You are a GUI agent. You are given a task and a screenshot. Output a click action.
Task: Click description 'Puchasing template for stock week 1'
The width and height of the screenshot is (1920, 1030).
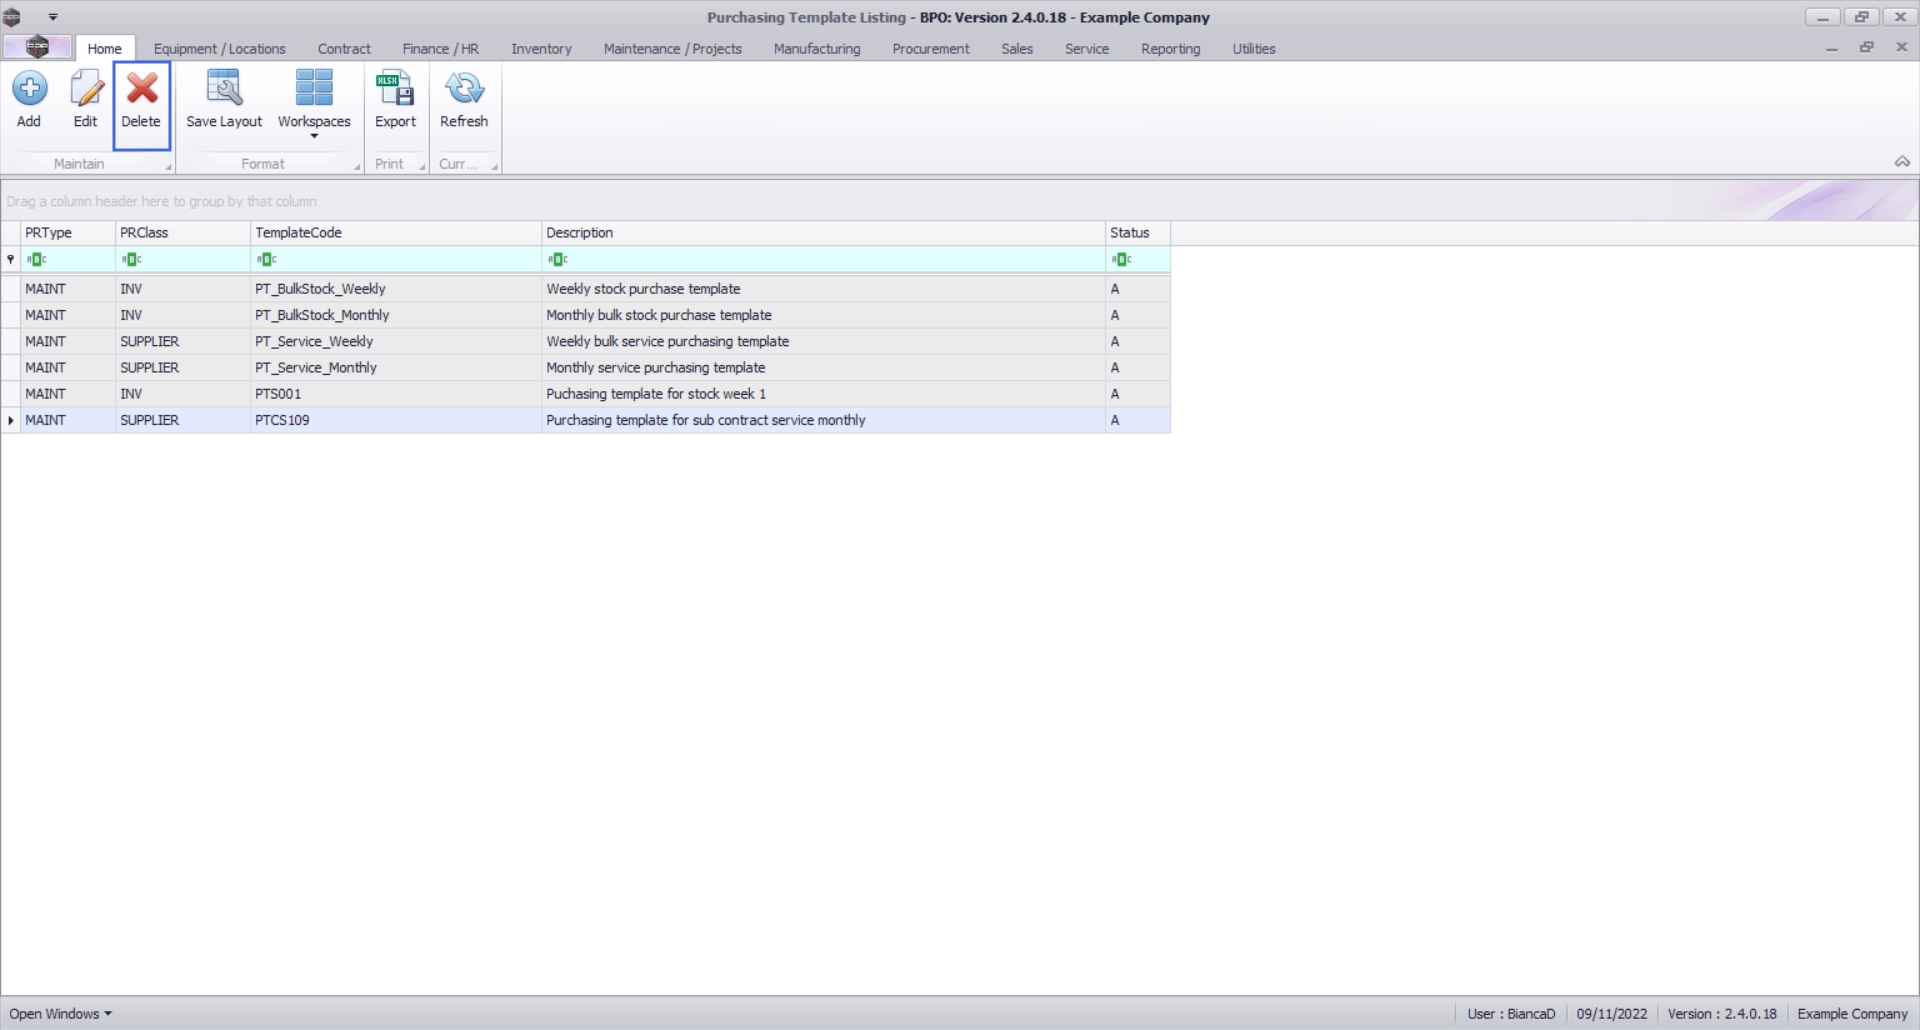pyautogui.click(x=656, y=394)
